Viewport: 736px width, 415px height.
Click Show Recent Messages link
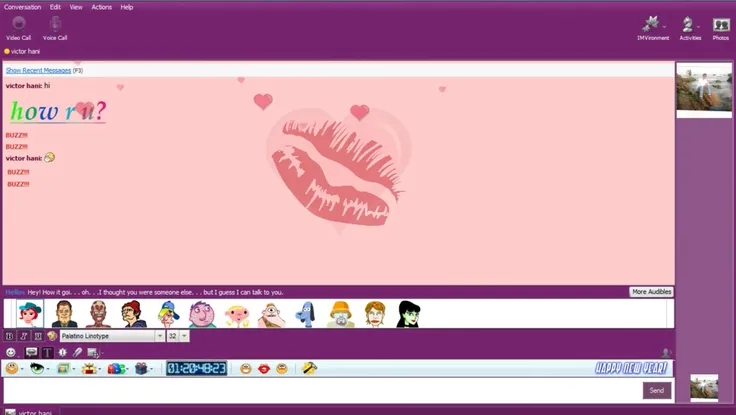point(38,70)
